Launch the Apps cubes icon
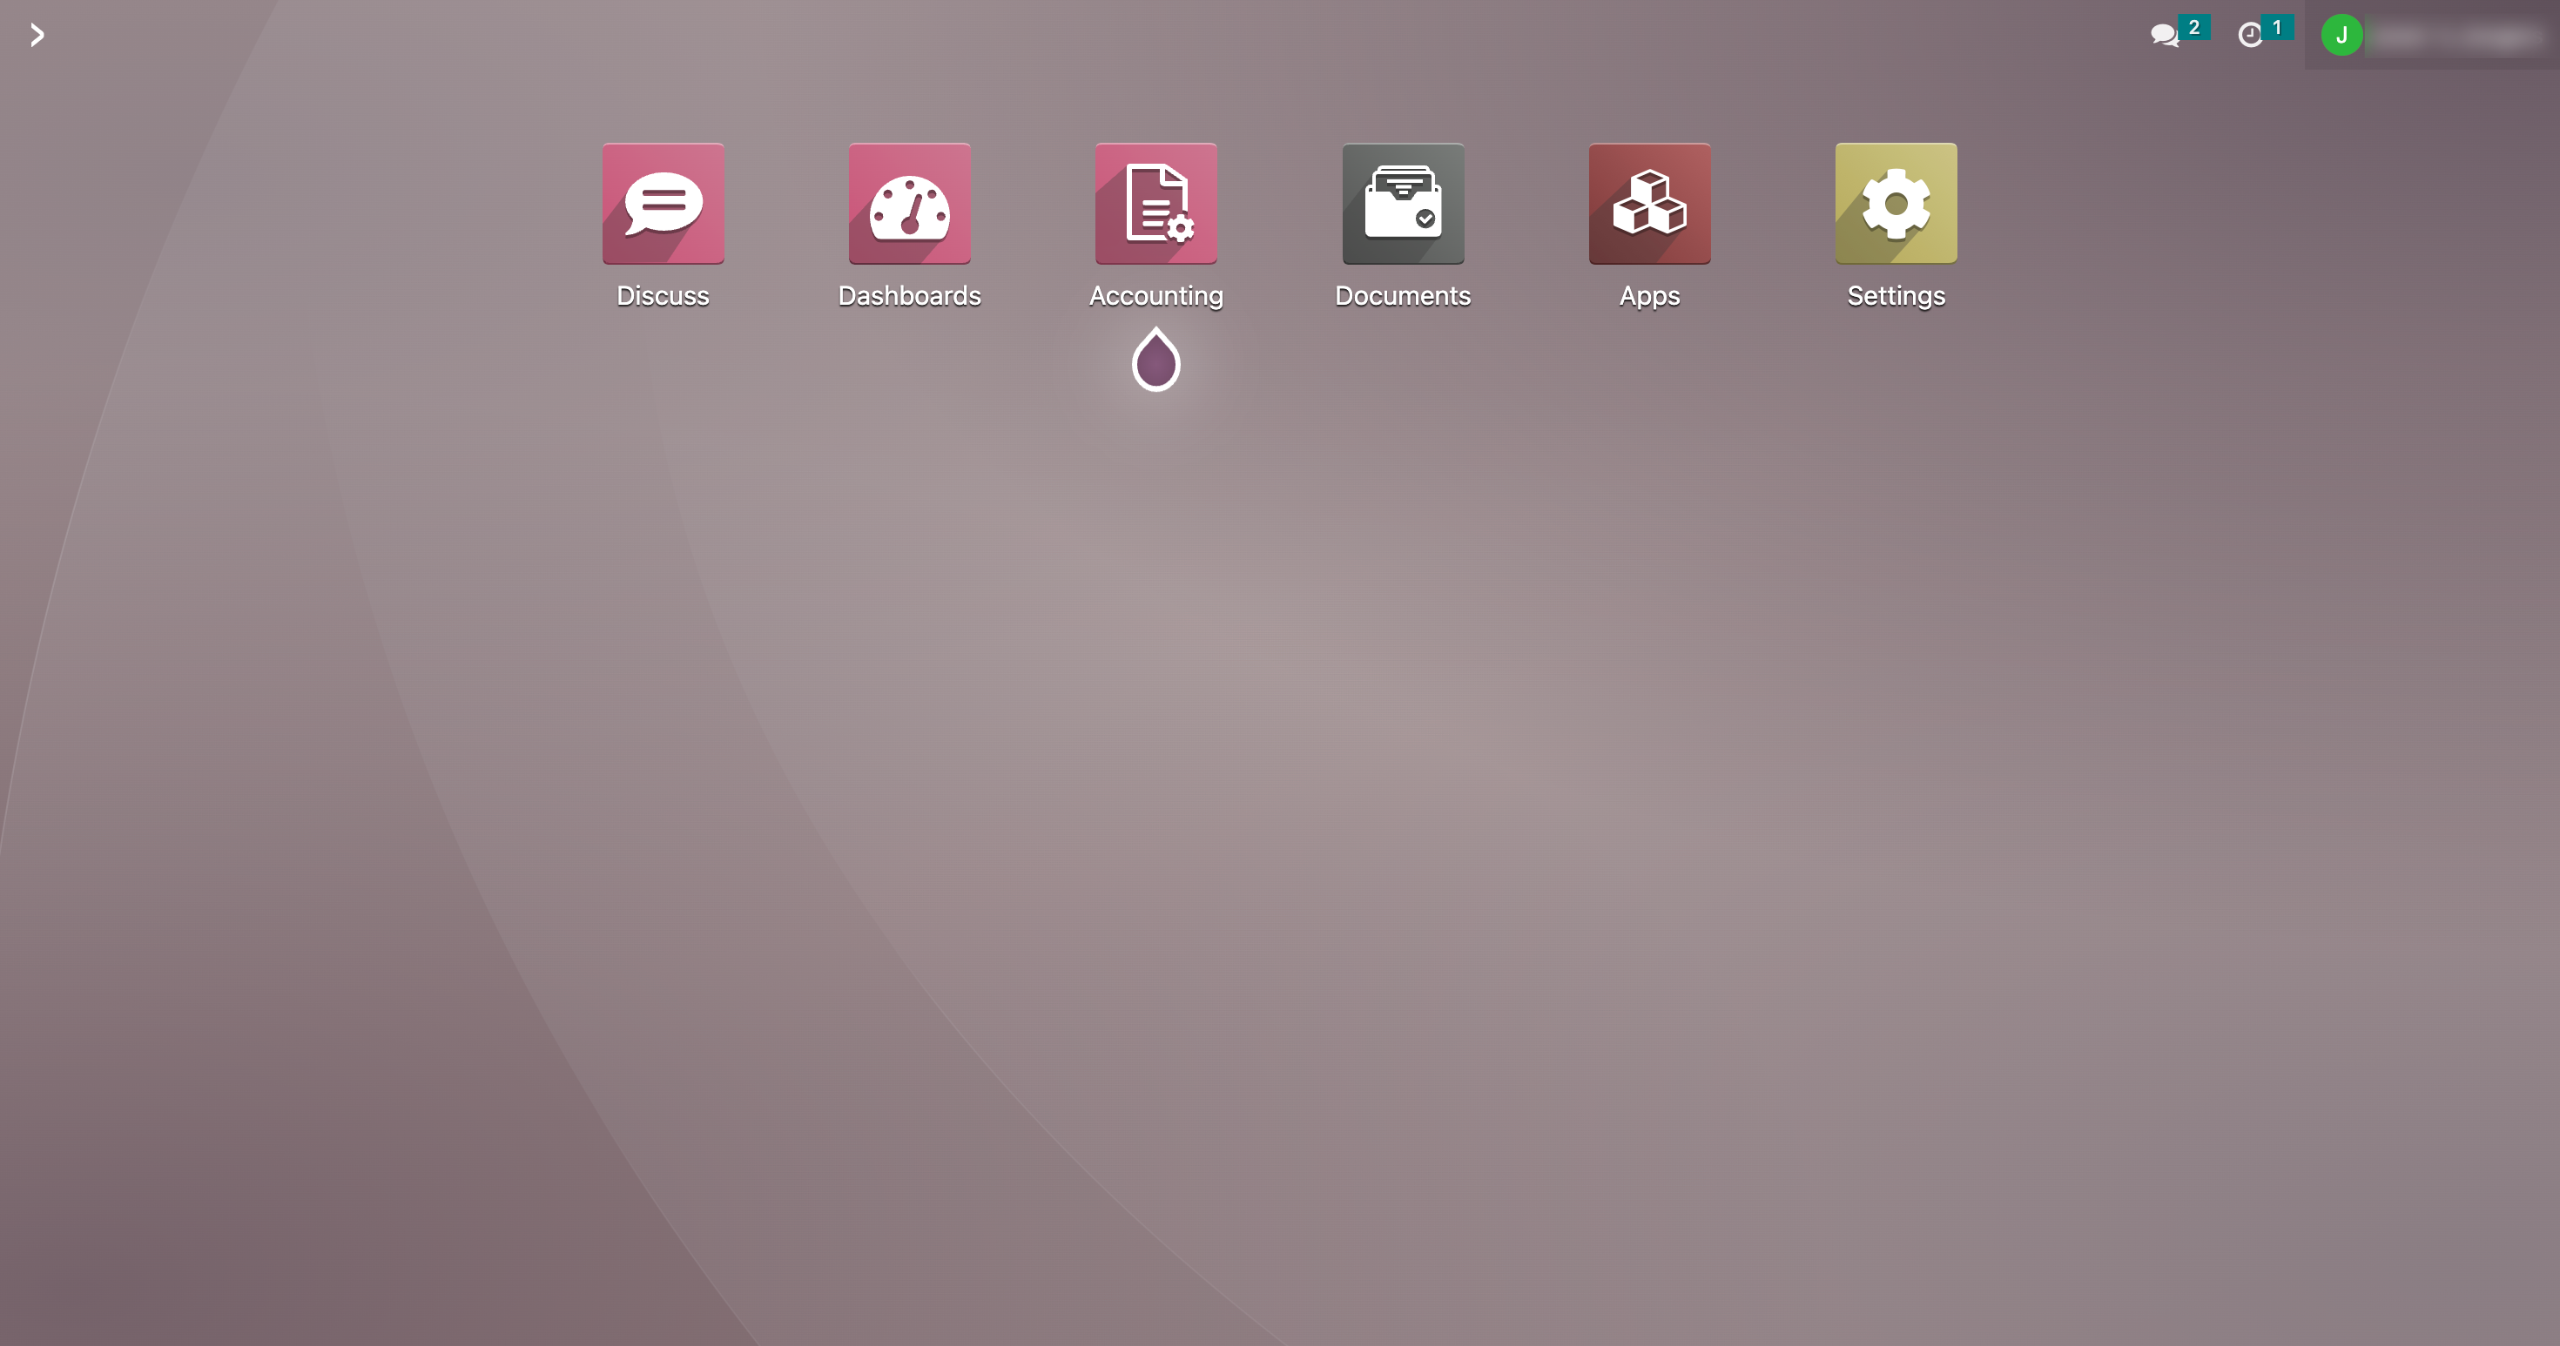2560x1346 pixels. [1649, 204]
